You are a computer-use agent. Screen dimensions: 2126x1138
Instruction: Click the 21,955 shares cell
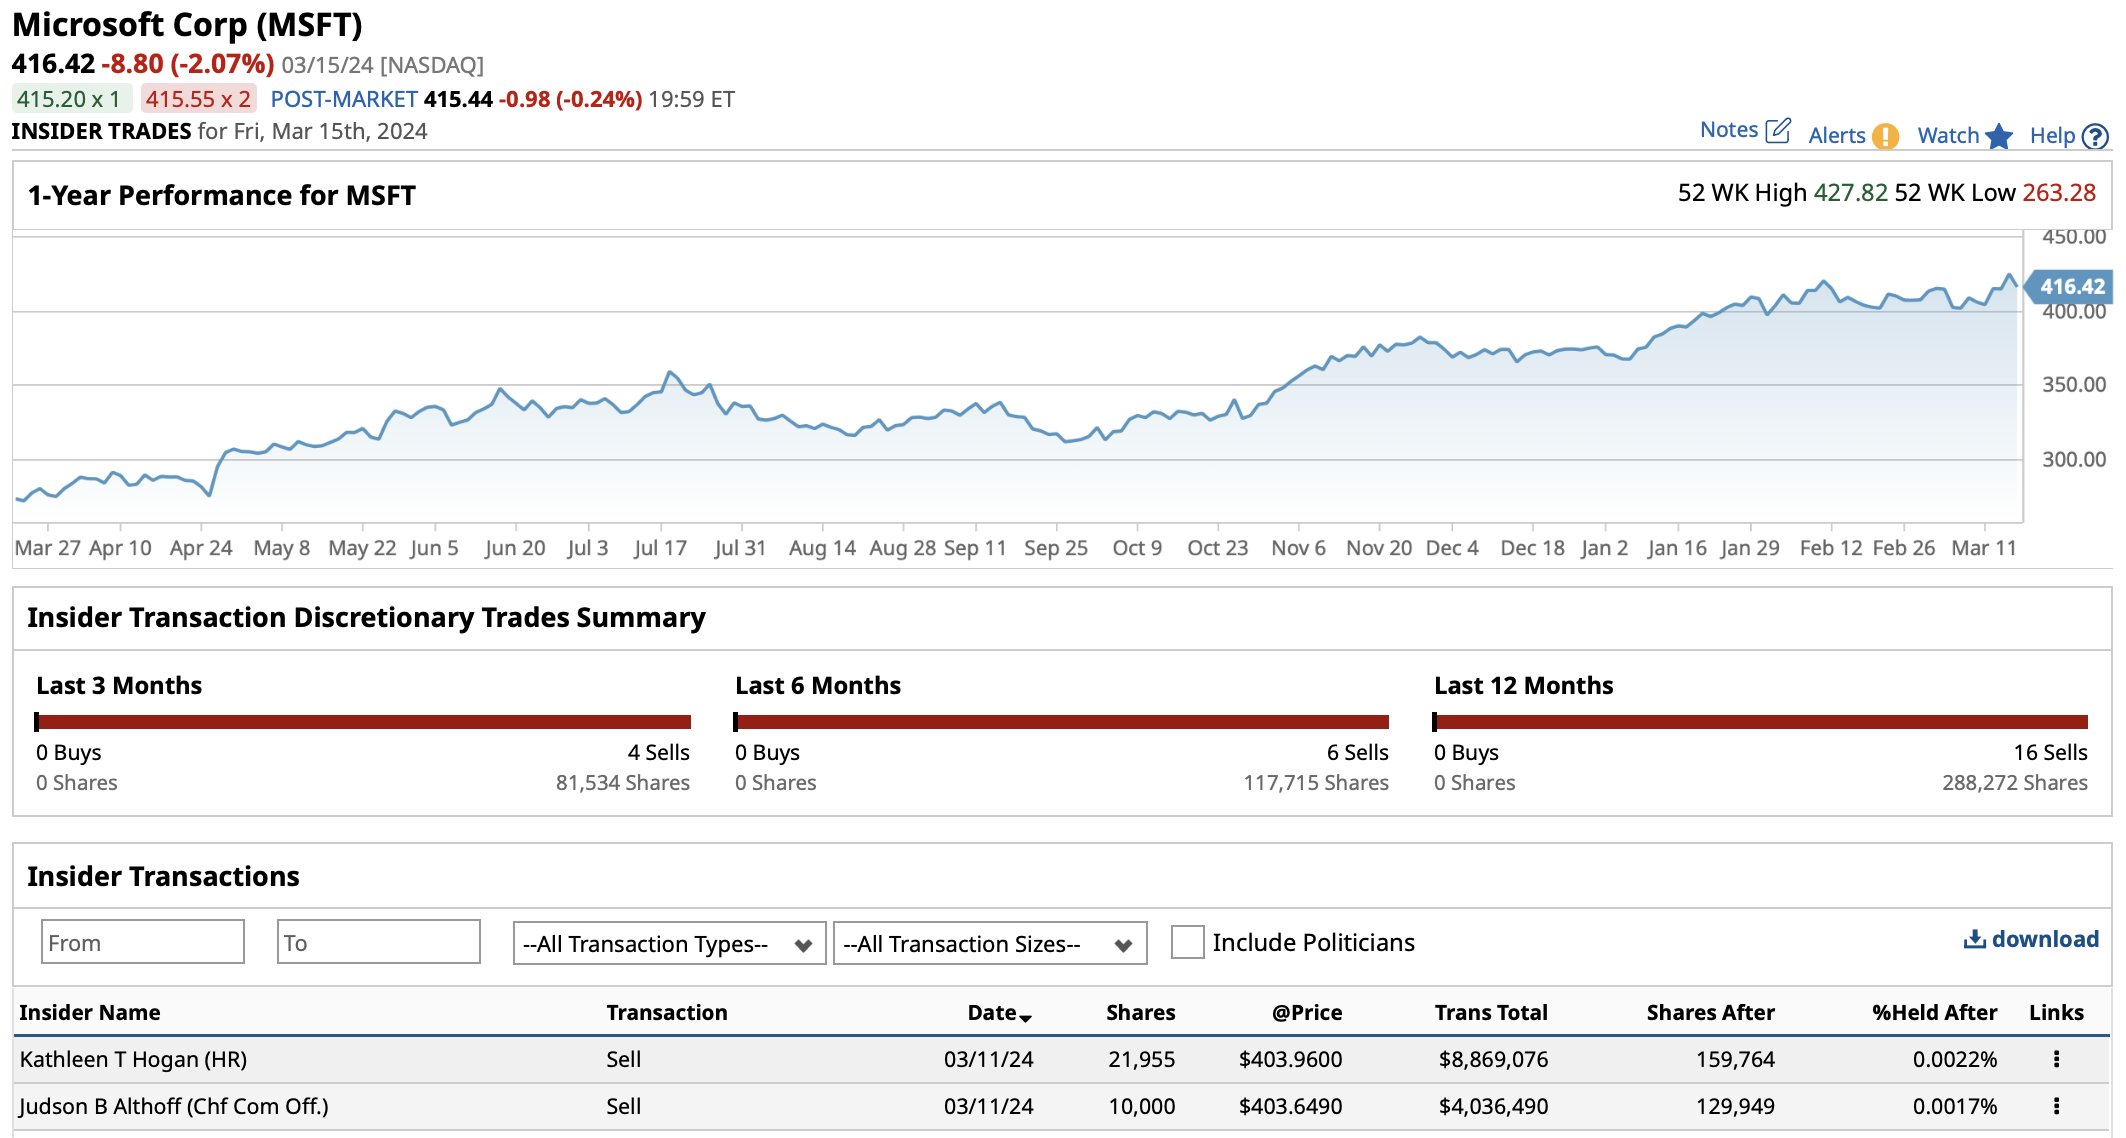pos(1142,1059)
